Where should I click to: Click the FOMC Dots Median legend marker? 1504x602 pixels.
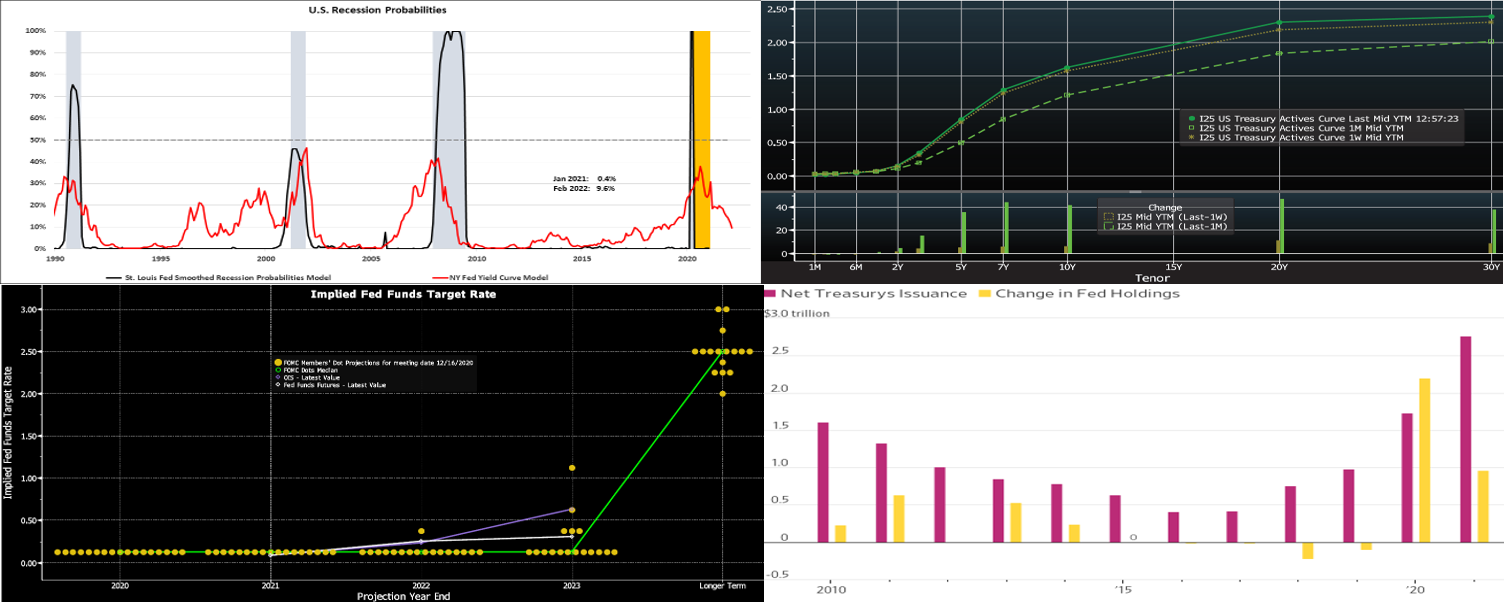278,369
